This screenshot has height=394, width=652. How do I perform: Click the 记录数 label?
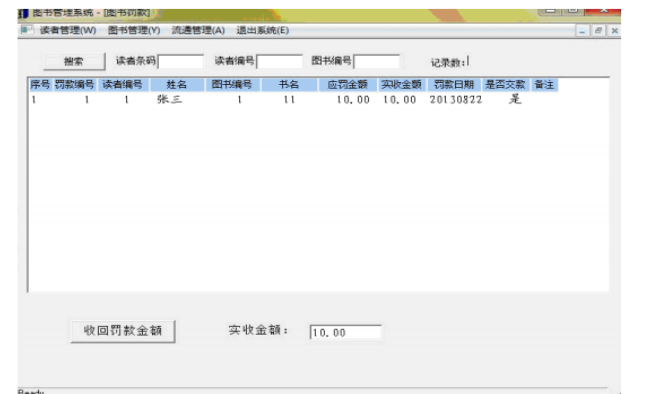click(x=447, y=63)
